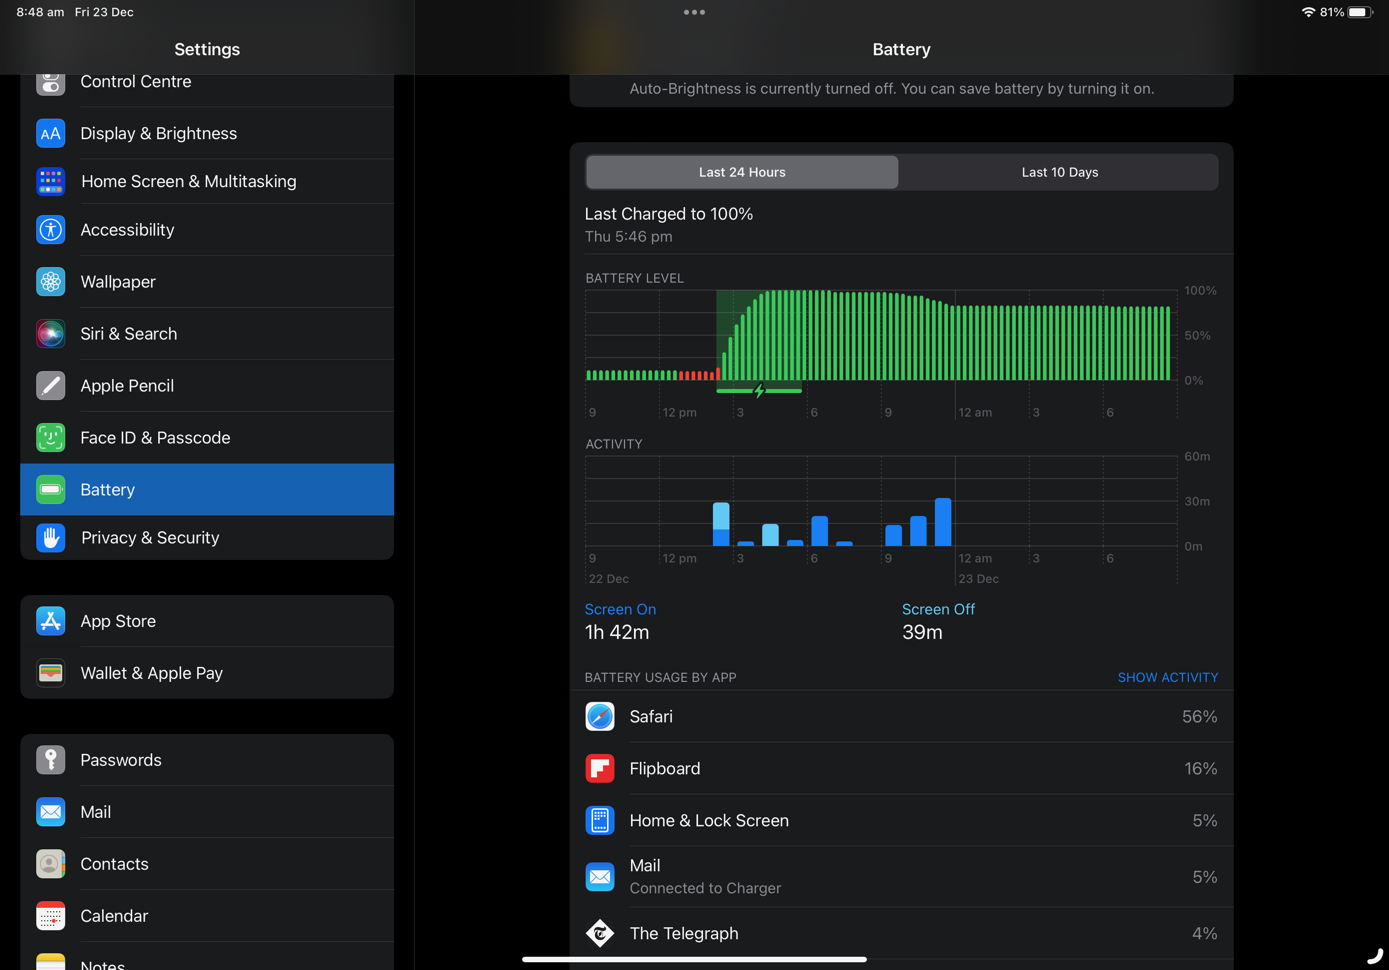The image size is (1389, 970).
Task: Open Accessibility settings
Action: coord(207,230)
